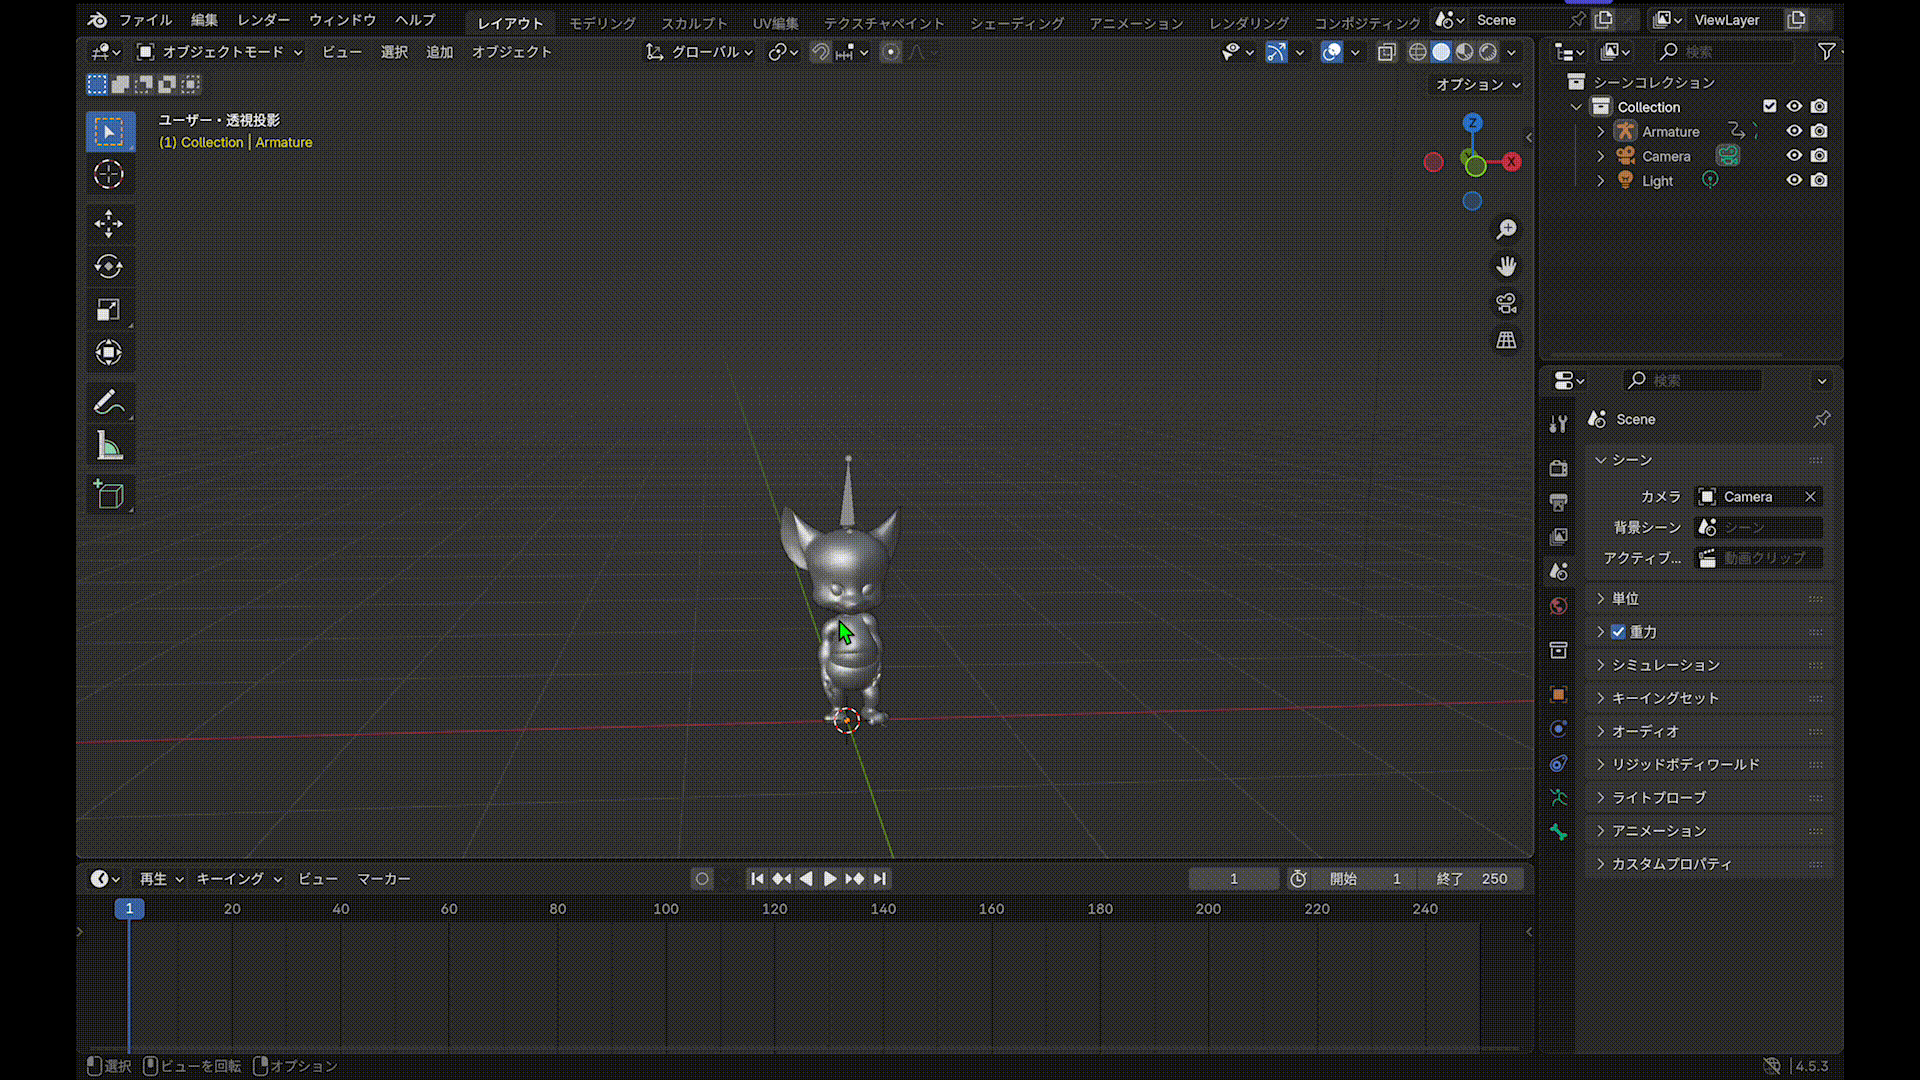Click frame 100 on timeline ruler
The width and height of the screenshot is (1920, 1080).
click(x=666, y=909)
